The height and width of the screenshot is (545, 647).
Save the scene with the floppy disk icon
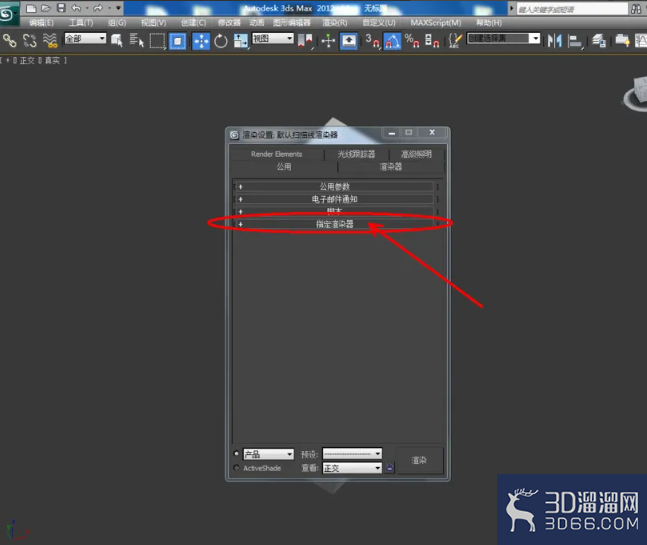61,8
